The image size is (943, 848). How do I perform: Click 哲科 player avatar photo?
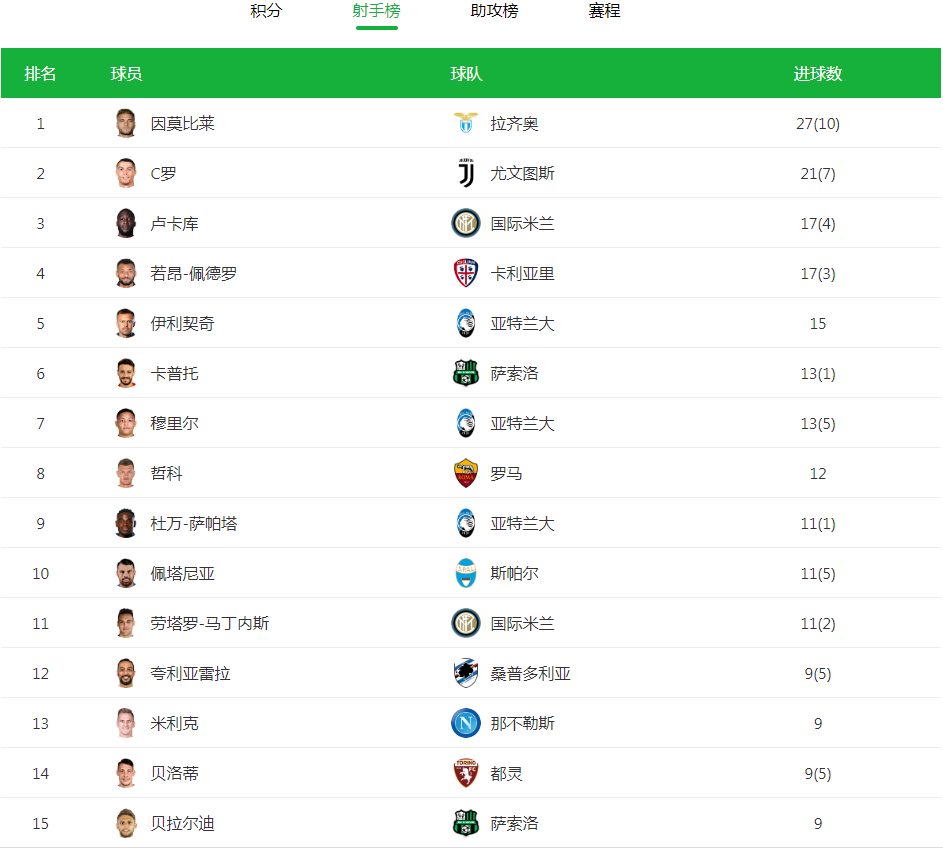pos(125,473)
